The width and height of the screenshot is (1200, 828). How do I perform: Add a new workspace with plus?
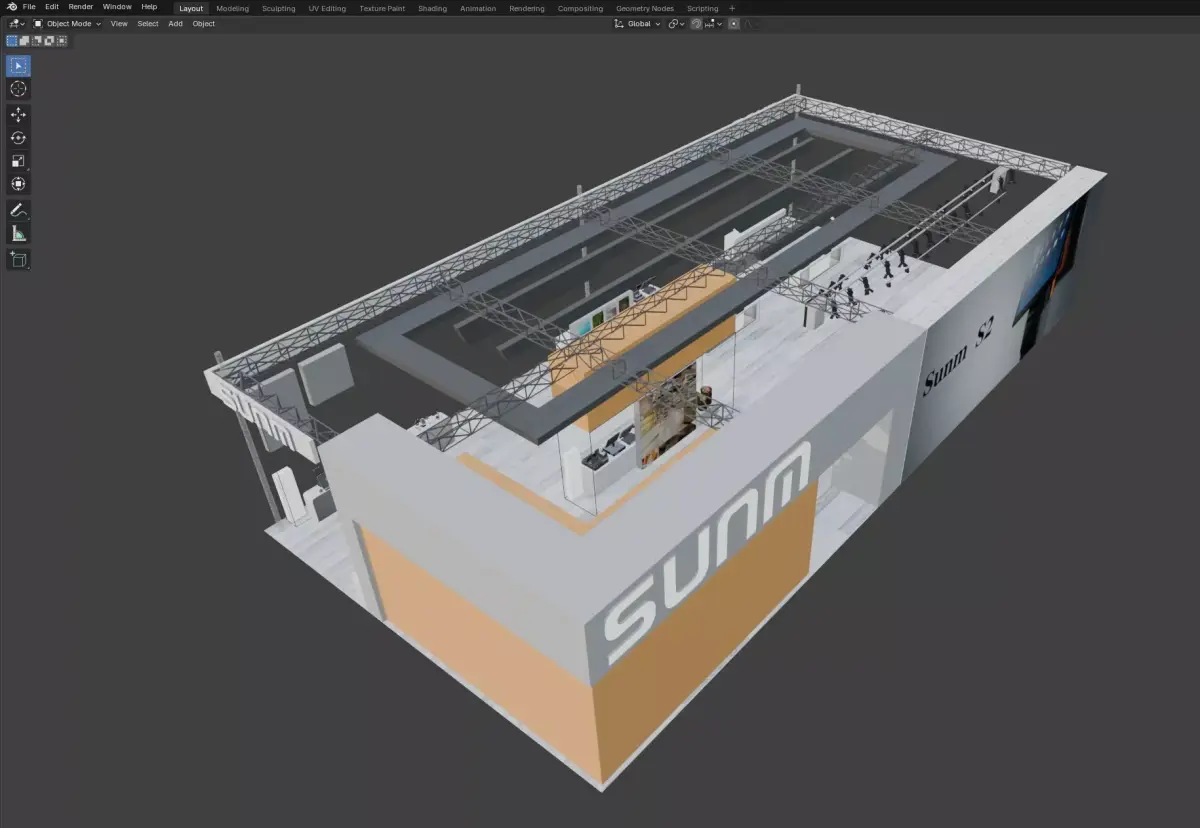click(x=732, y=8)
